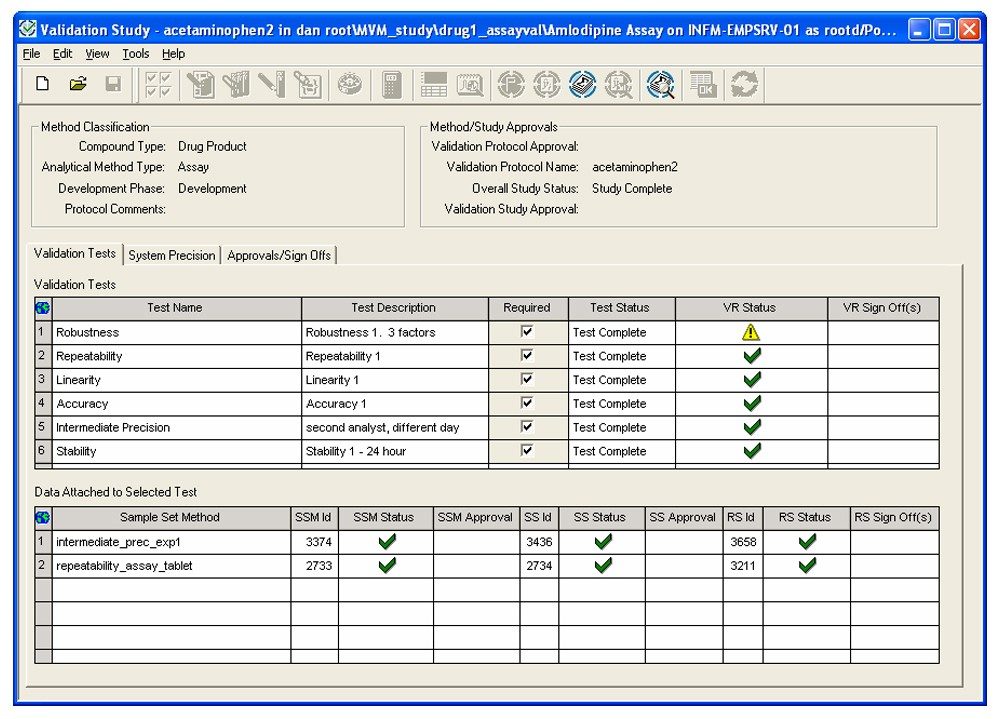Click the Test Name column header
The height and width of the screenshot is (719, 1000).
176,308
